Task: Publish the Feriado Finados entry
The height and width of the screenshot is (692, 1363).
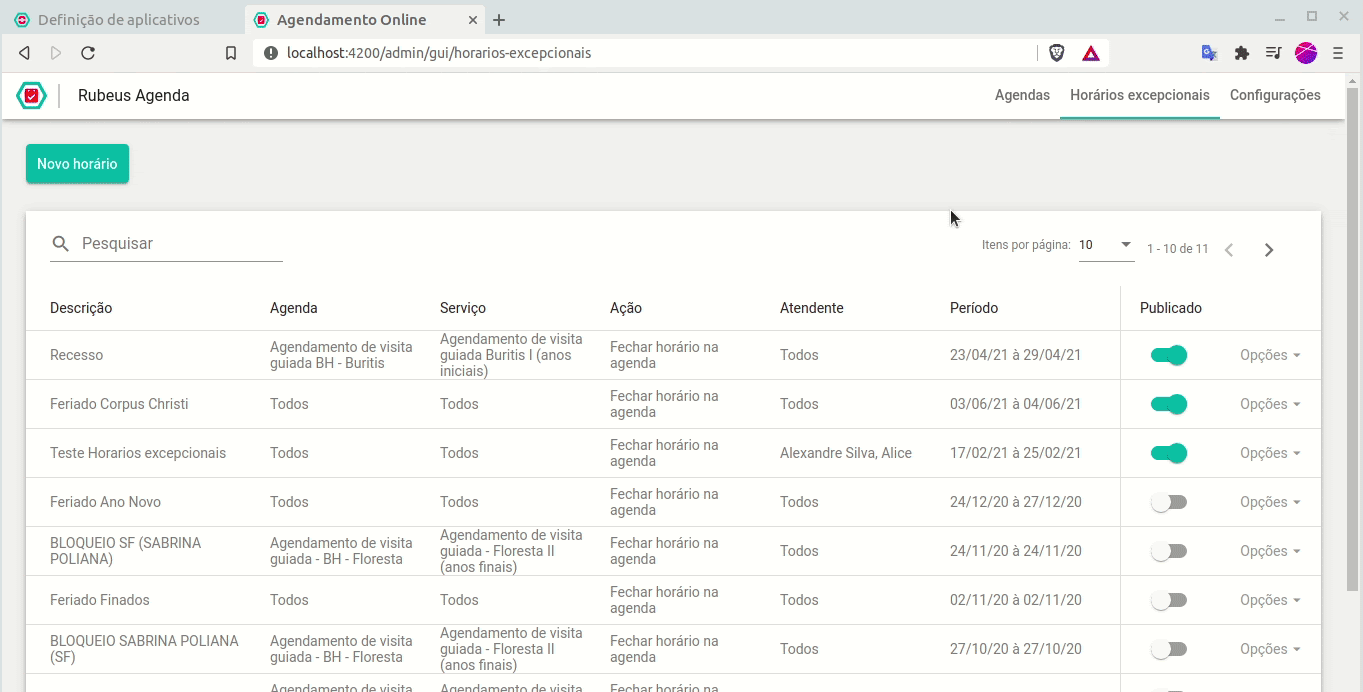Action: coord(1169,600)
